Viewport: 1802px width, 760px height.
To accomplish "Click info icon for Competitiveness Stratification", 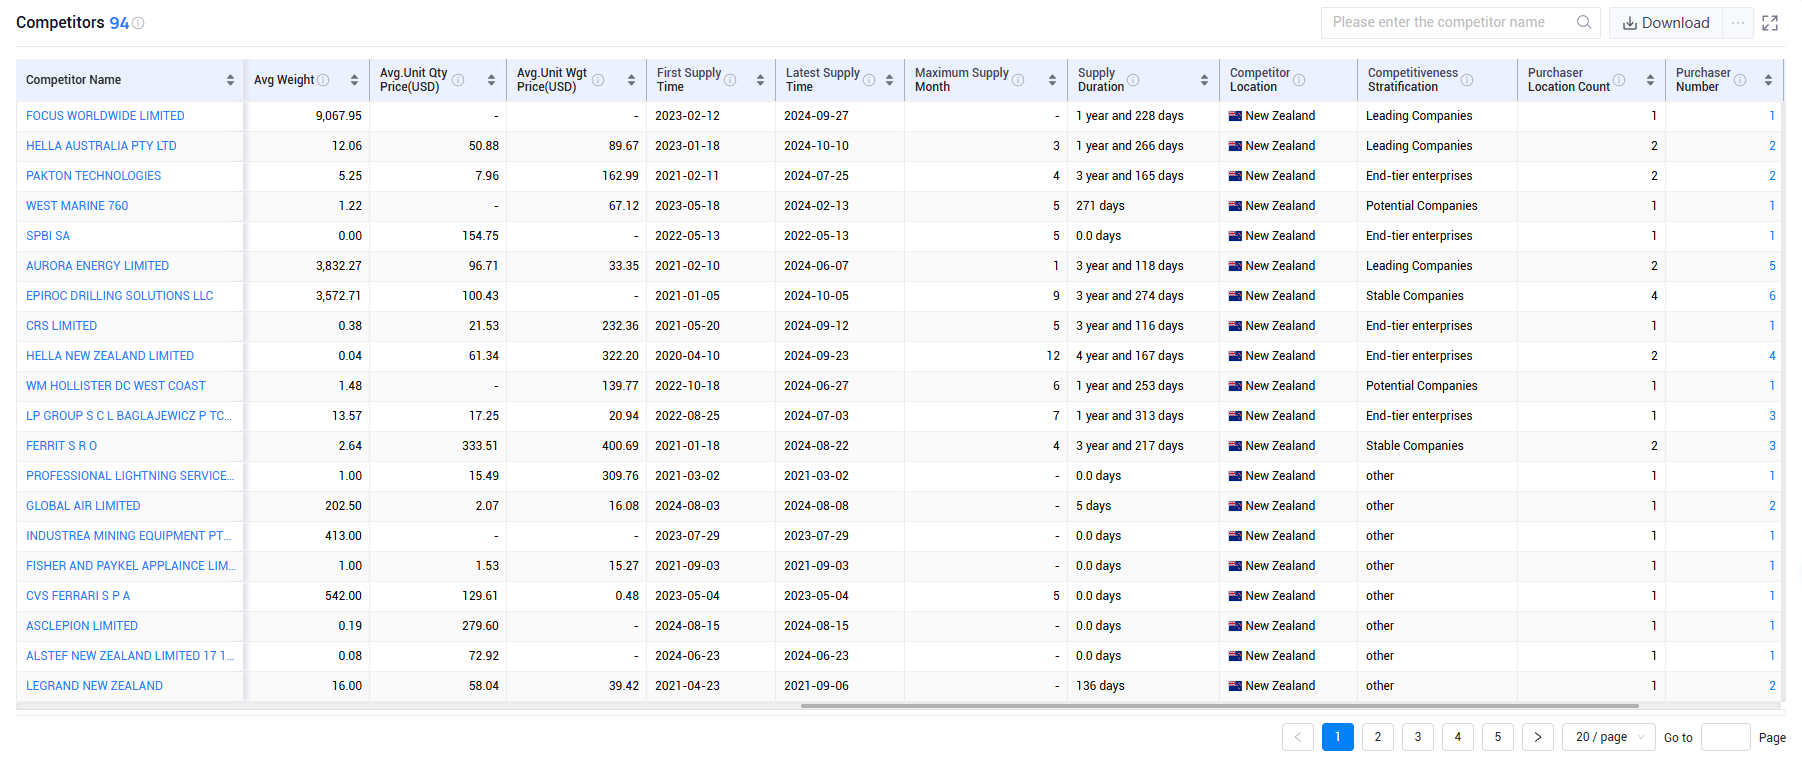I will tap(1467, 80).
